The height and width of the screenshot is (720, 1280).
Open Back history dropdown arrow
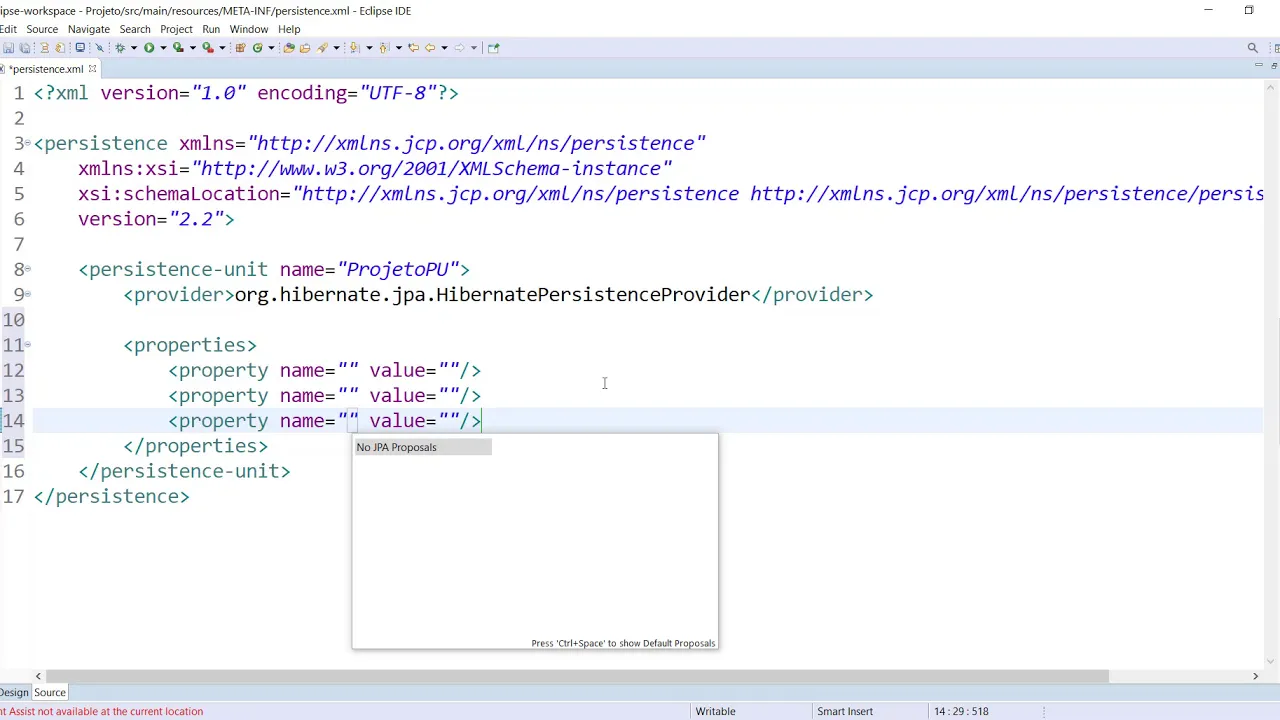coord(444,47)
